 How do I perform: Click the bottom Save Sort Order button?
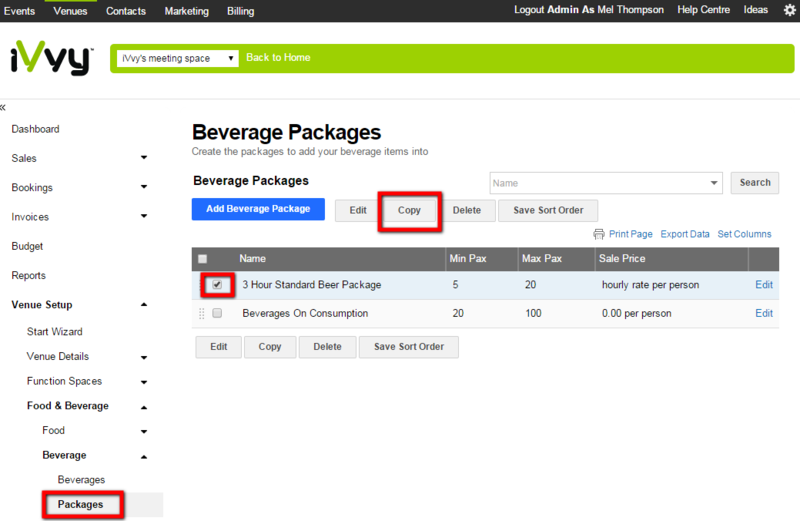409,347
